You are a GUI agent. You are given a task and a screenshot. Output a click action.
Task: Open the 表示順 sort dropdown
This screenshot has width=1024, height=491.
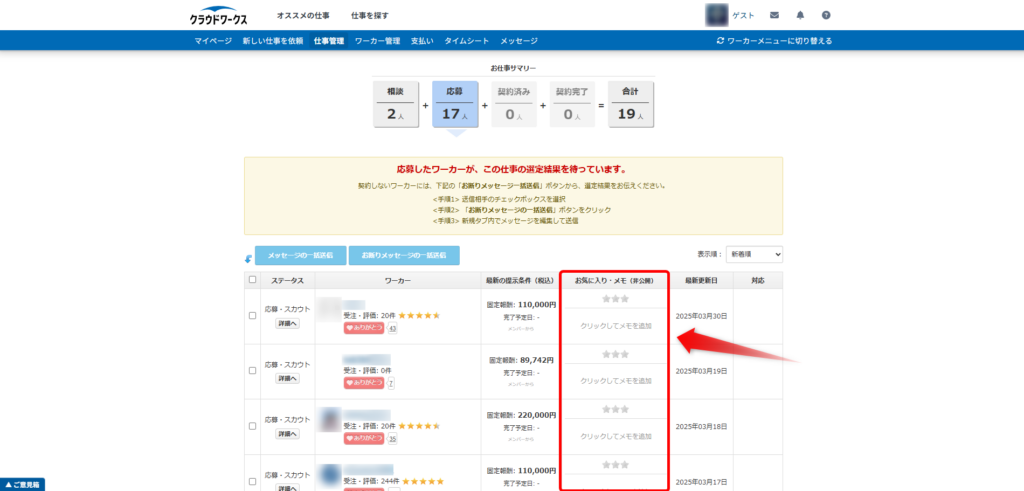pyautogui.click(x=754, y=255)
